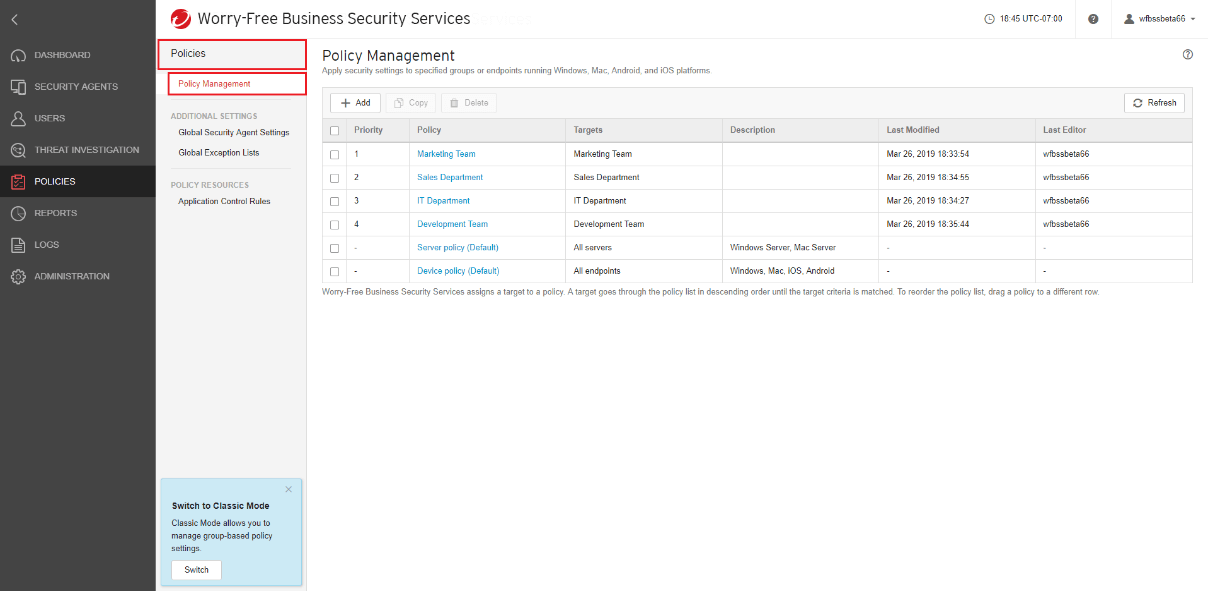The height and width of the screenshot is (591, 1208).
Task: Open Administration gear icon in sidebar
Action: 18,277
